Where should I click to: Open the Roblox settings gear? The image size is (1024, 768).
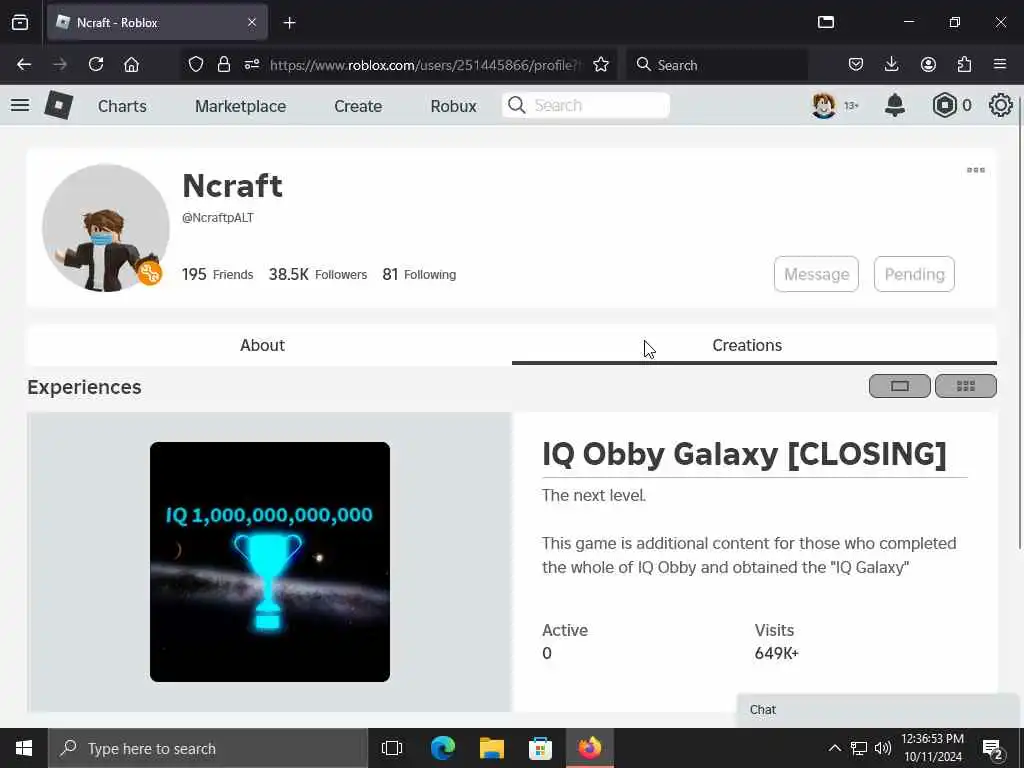pyautogui.click(x=1000, y=105)
